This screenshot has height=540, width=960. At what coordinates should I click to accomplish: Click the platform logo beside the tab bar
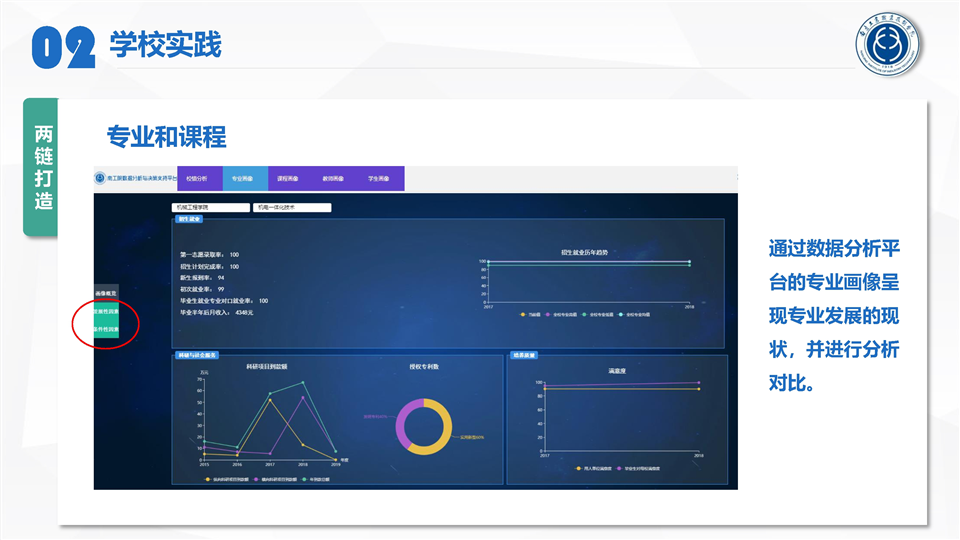100,178
